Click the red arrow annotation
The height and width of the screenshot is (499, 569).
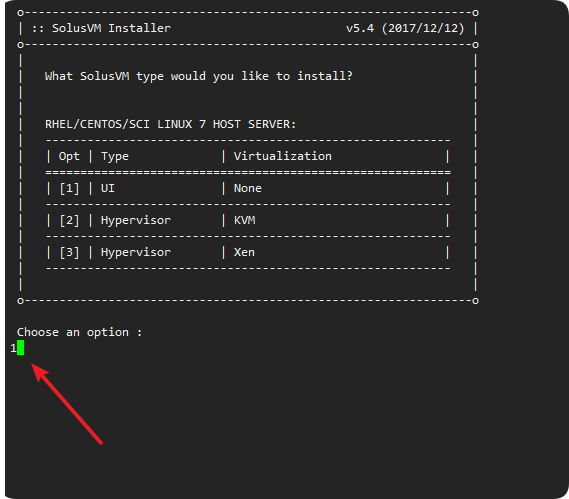(67, 403)
